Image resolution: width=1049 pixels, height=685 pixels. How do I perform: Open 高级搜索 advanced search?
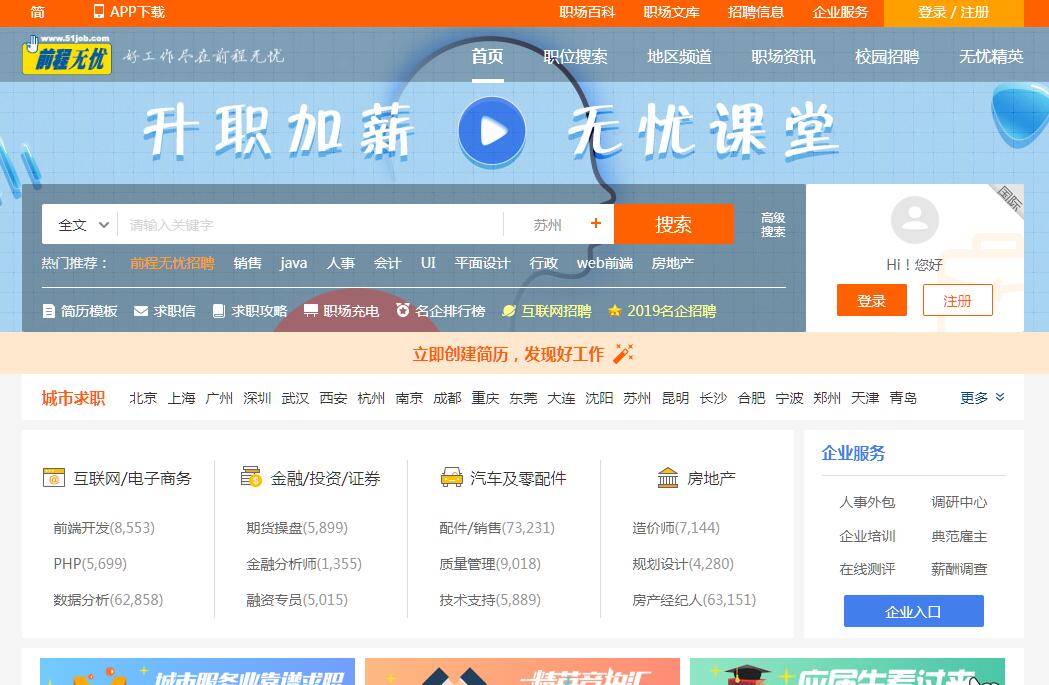pyautogui.click(x=773, y=225)
